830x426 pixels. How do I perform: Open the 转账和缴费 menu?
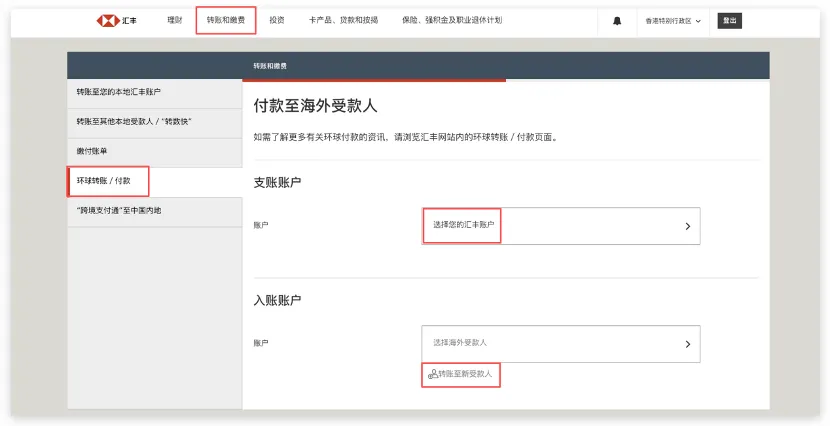[x=225, y=20]
